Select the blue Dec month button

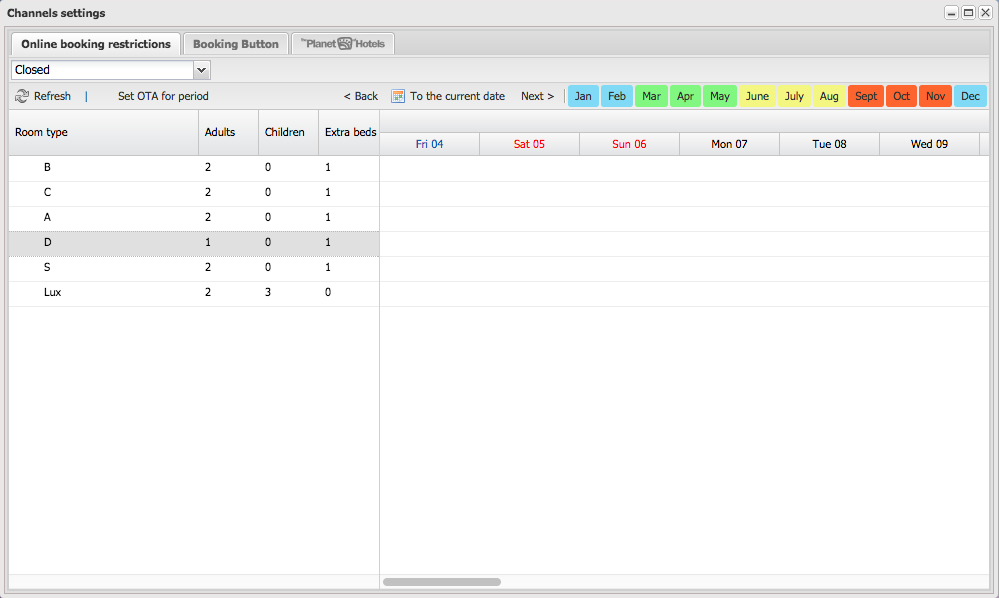tap(970, 96)
